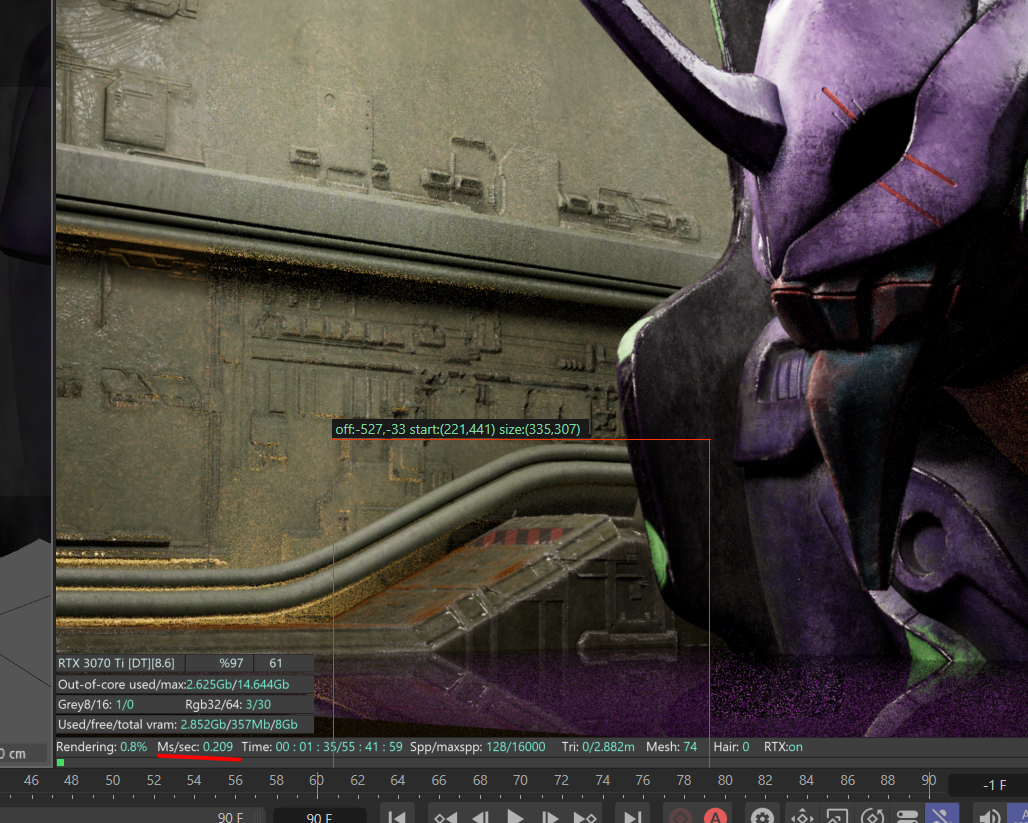The image size is (1028, 823).
Task: Step forward one frame
Action: coord(550,816)
